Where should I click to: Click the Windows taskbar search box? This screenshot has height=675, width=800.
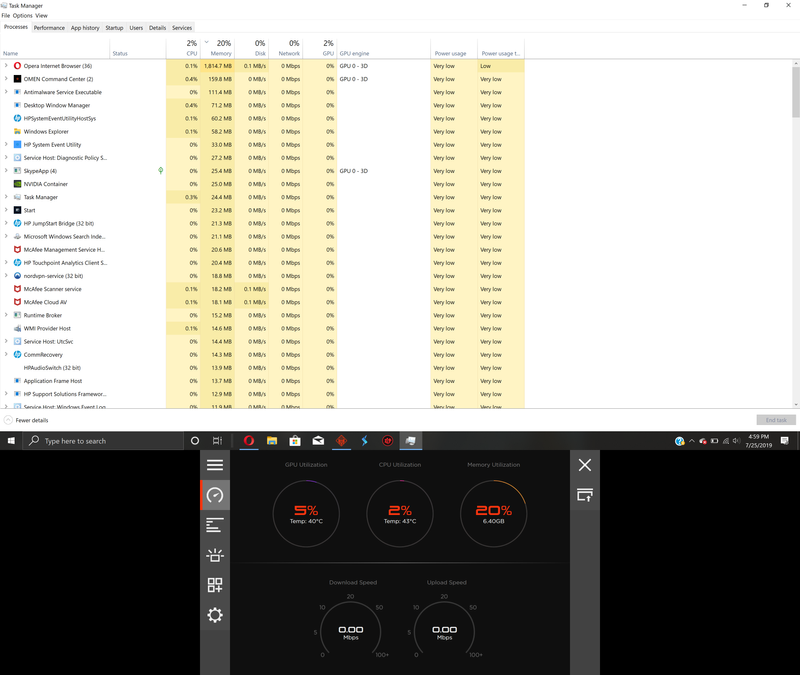point(105,441)
